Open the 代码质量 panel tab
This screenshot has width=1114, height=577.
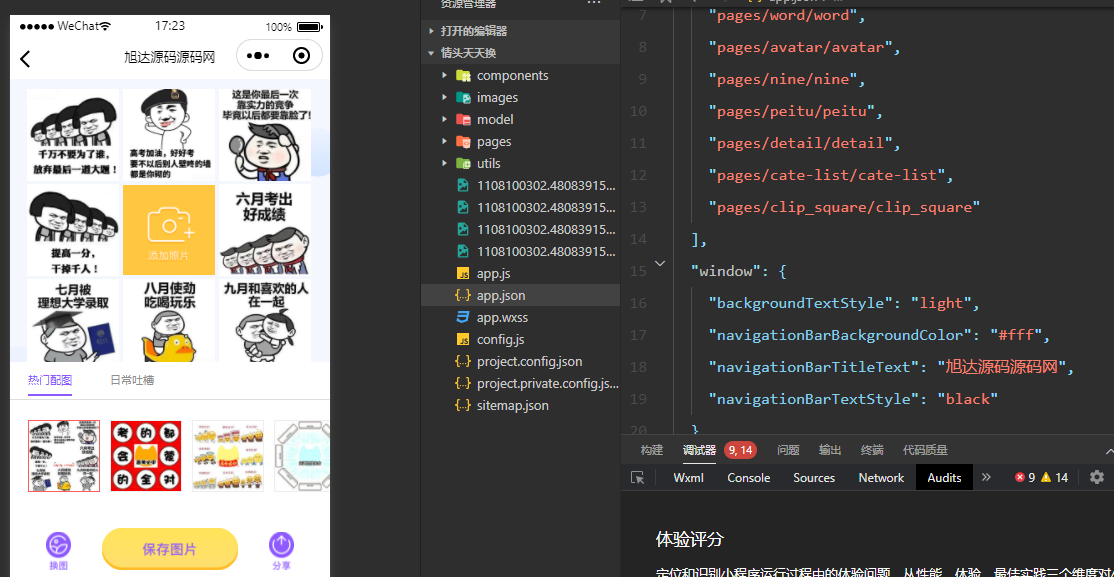[x=925, y=450]
